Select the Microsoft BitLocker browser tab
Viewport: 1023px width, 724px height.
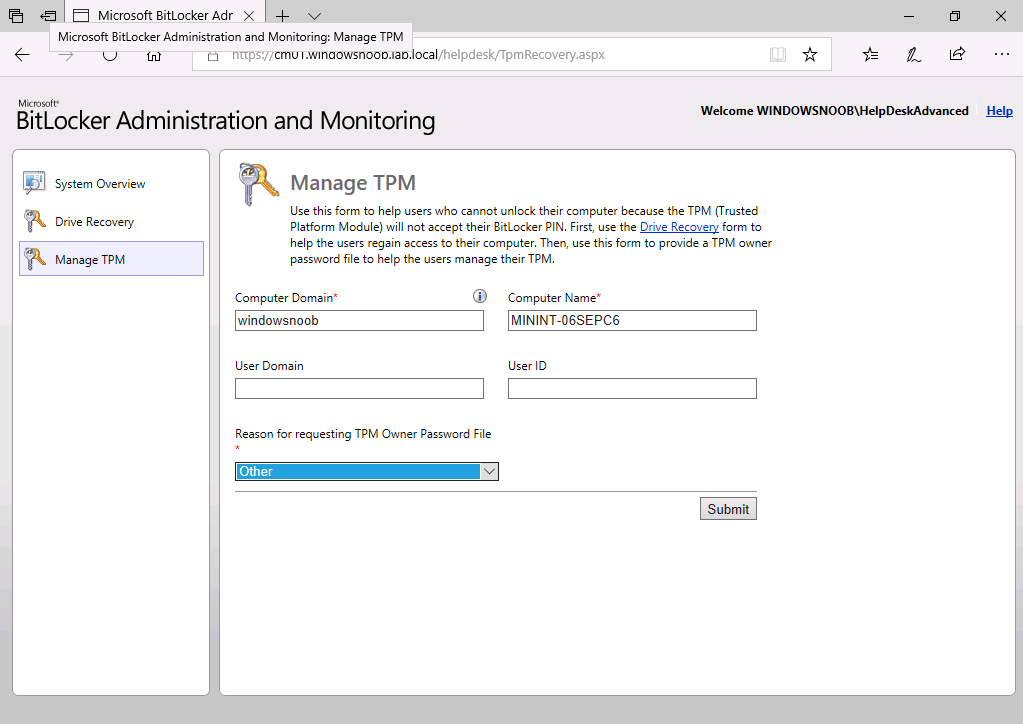(165, 16)
